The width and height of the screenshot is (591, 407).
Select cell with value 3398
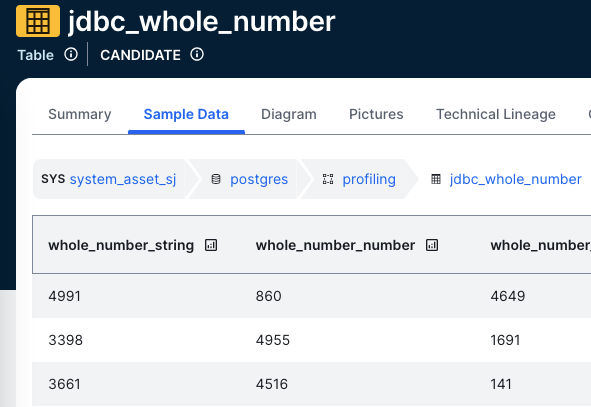click(x=66, y=340)
